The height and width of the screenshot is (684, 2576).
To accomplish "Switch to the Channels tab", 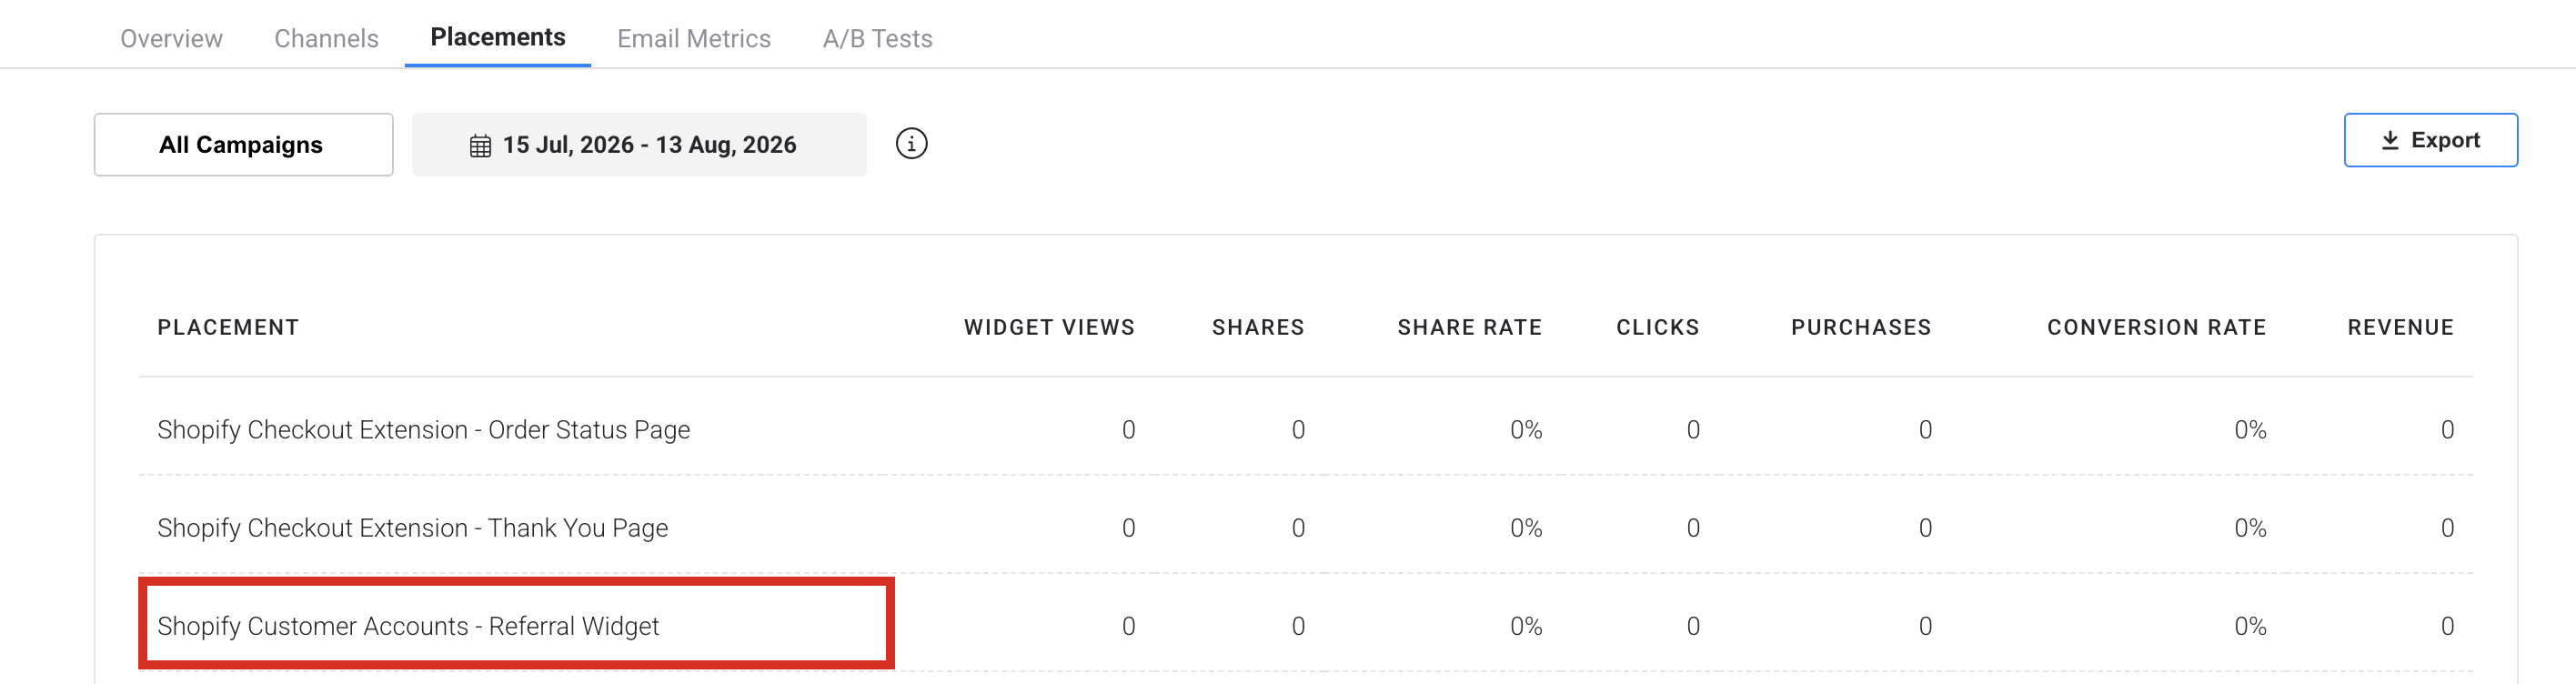I will click(x=326, y=38).
